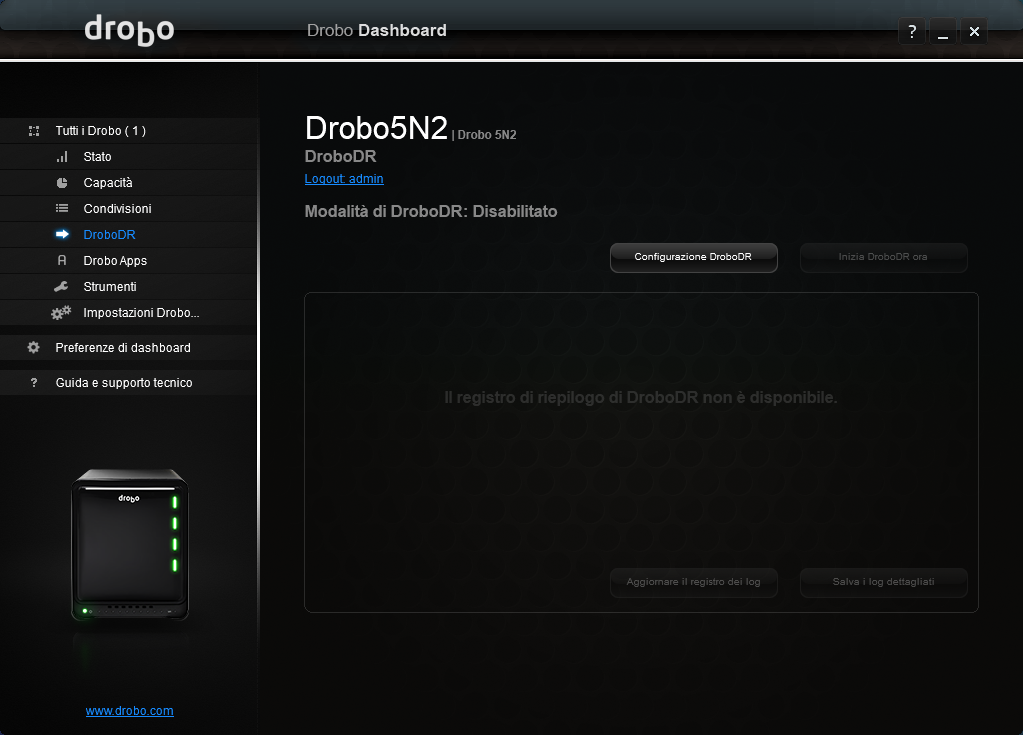Open the Tutti i Drobo section
The image size is (1023, 735).
point(100,131)
